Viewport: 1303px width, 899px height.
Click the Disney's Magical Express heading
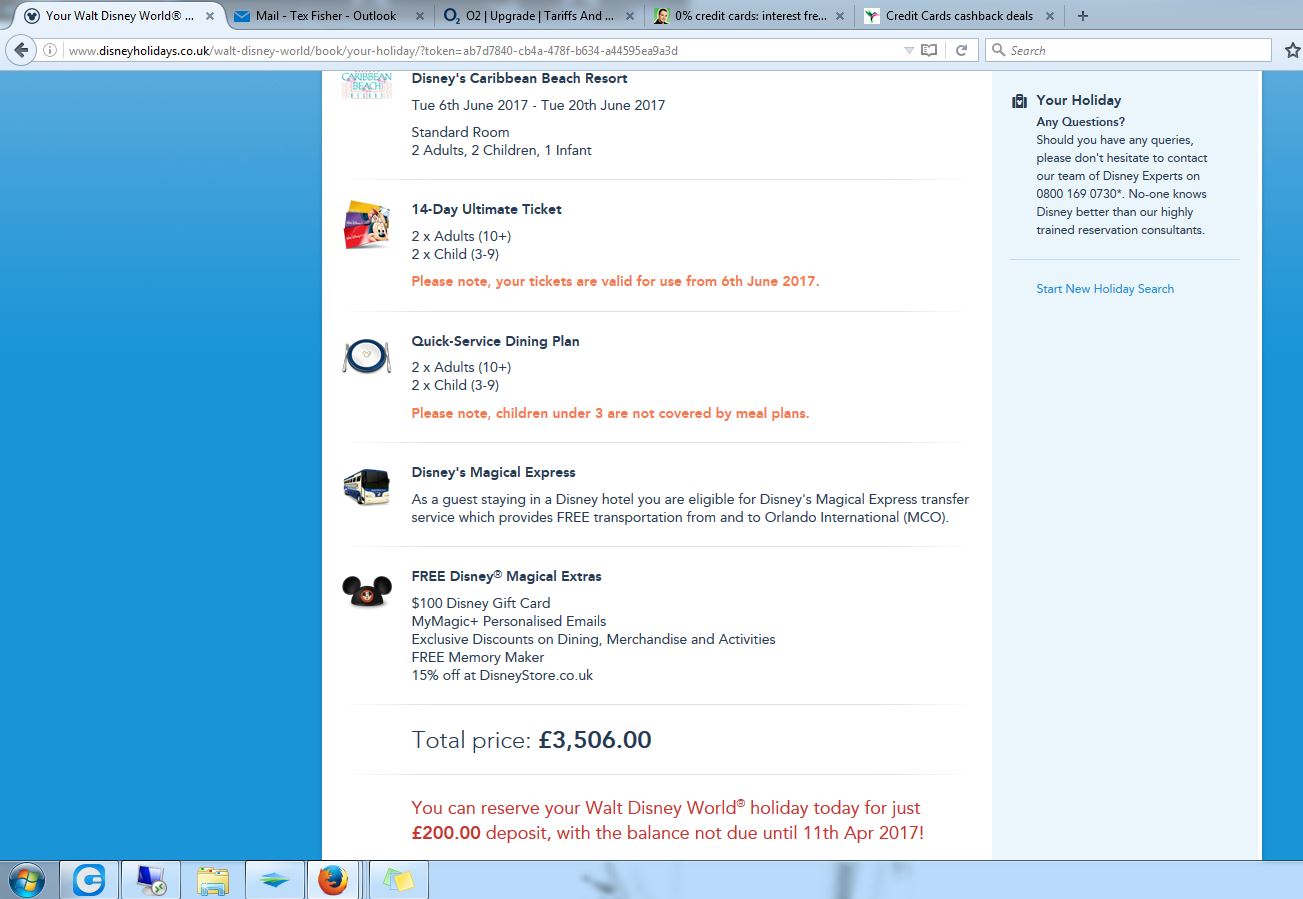pyautogui.click(x=493, y=472)
